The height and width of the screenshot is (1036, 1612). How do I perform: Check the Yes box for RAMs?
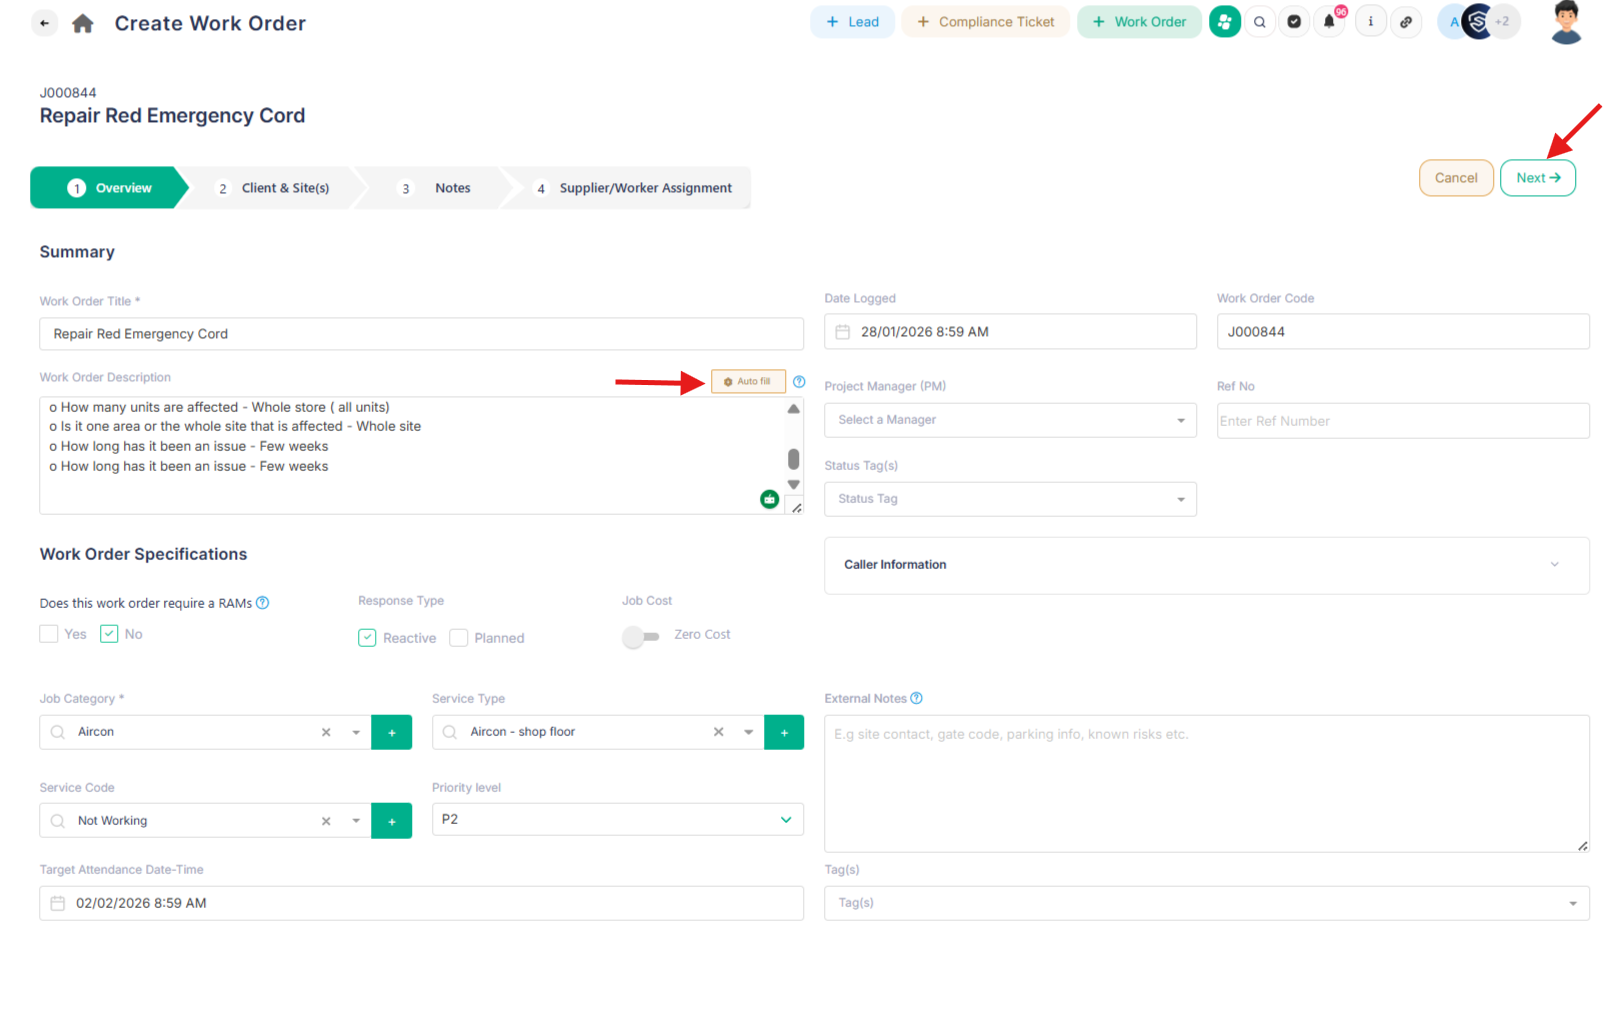(x=49, y=634)
